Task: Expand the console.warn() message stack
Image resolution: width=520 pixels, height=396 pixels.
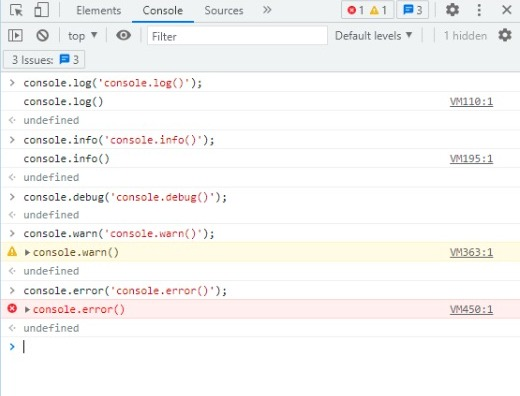Action: click(x=27, y=253)
